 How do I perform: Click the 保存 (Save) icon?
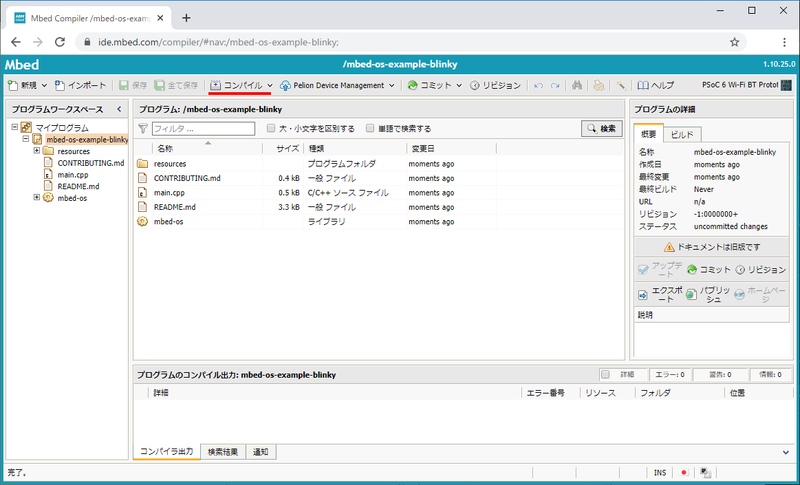[x=123, y=85]
